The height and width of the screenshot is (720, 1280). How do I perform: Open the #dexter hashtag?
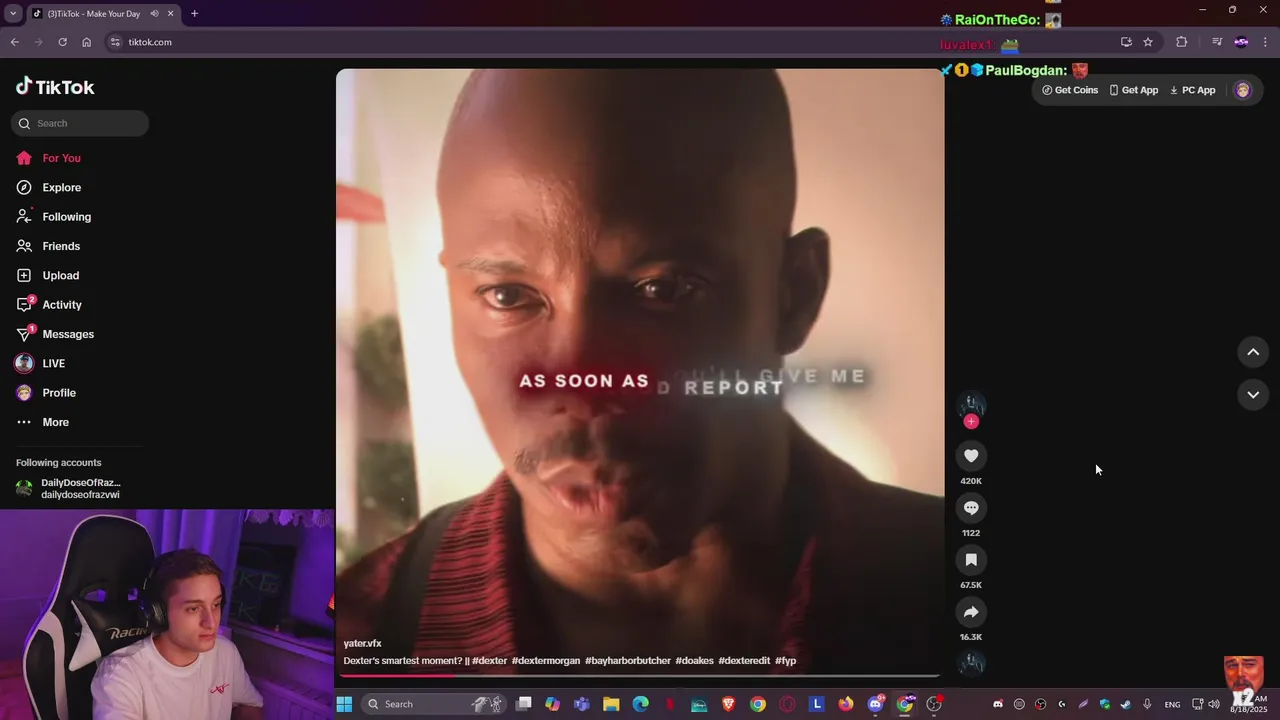(489, 661)
